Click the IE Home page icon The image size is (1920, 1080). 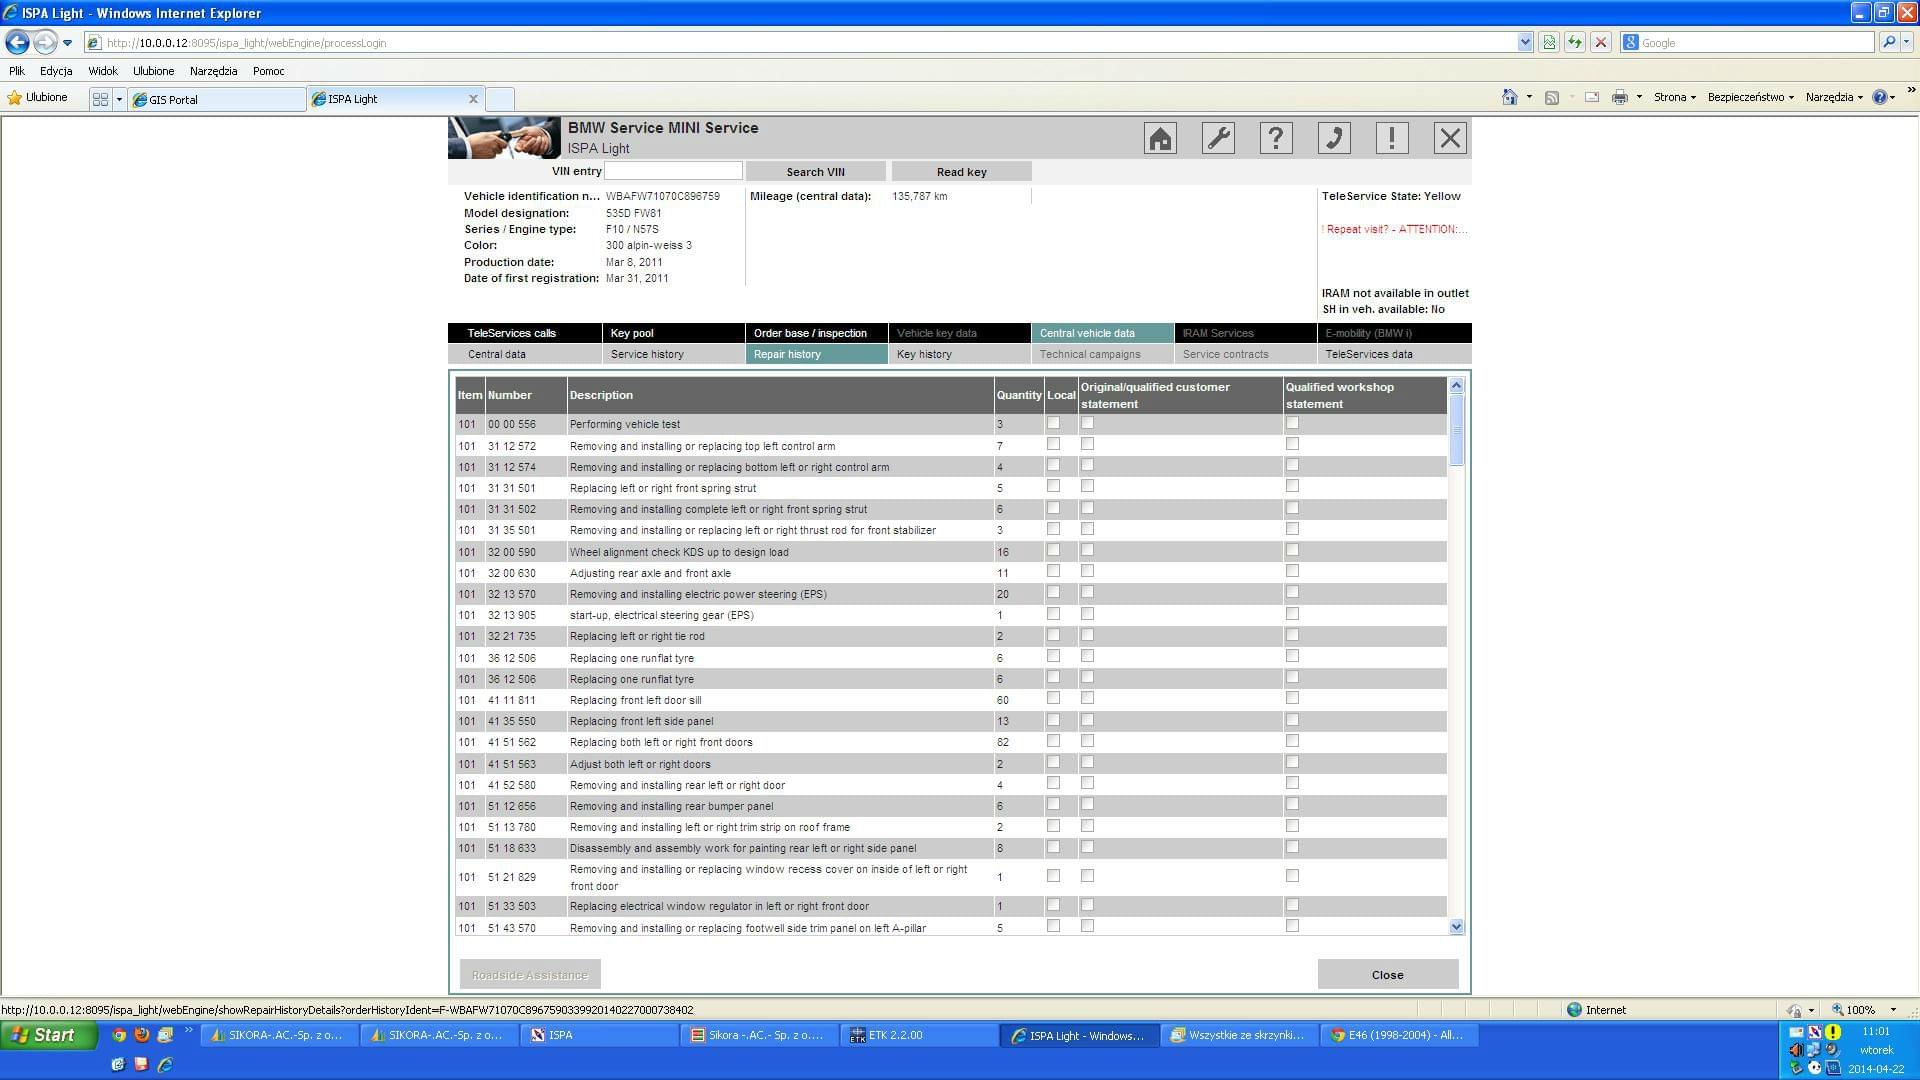[x=1510, y=97]
